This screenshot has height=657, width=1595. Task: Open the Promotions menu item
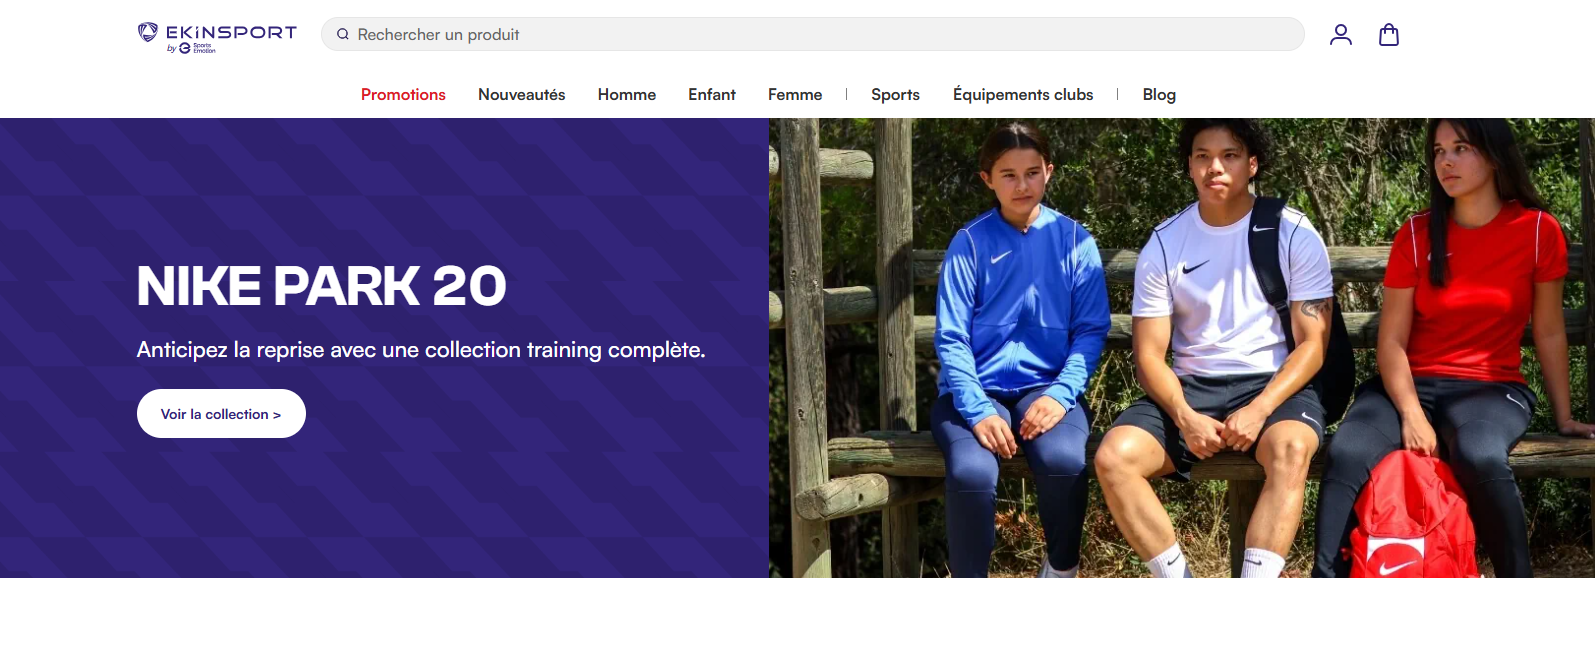[x=403, y=94]
